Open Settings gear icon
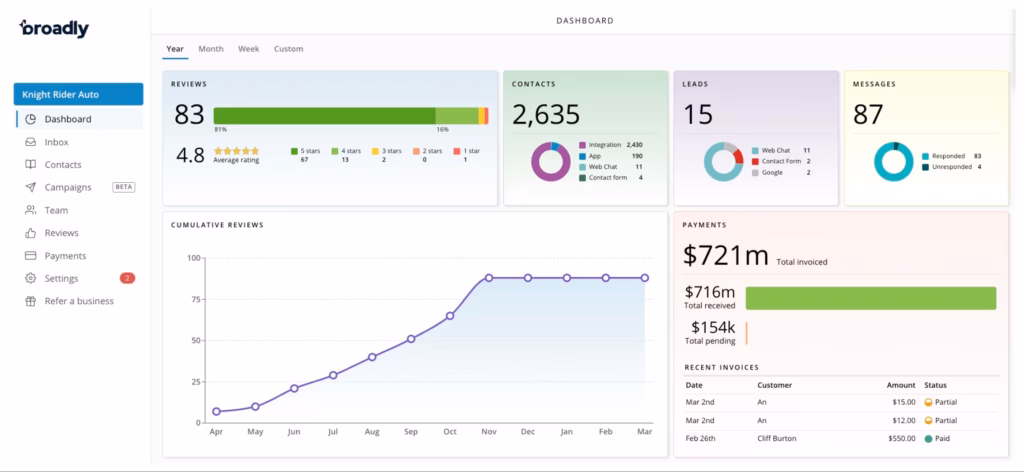The image size is (1024, 472). [30, 278]
